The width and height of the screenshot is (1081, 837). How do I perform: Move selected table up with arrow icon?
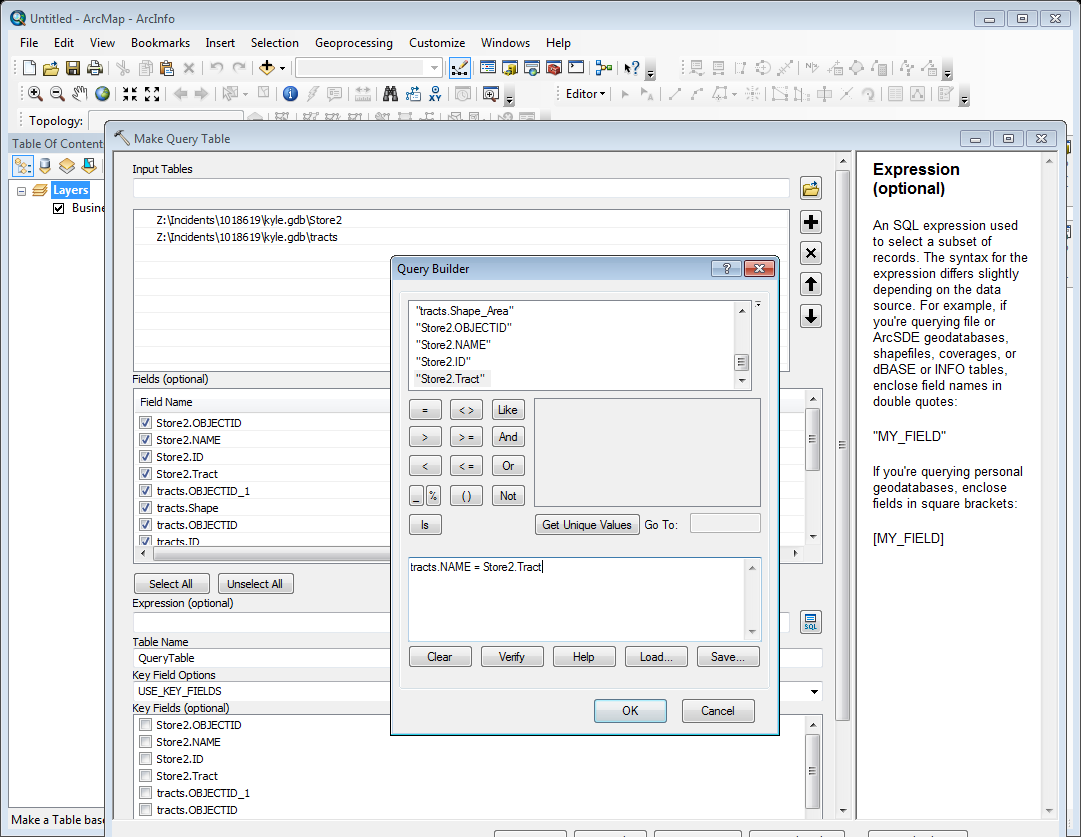point(811,284)
